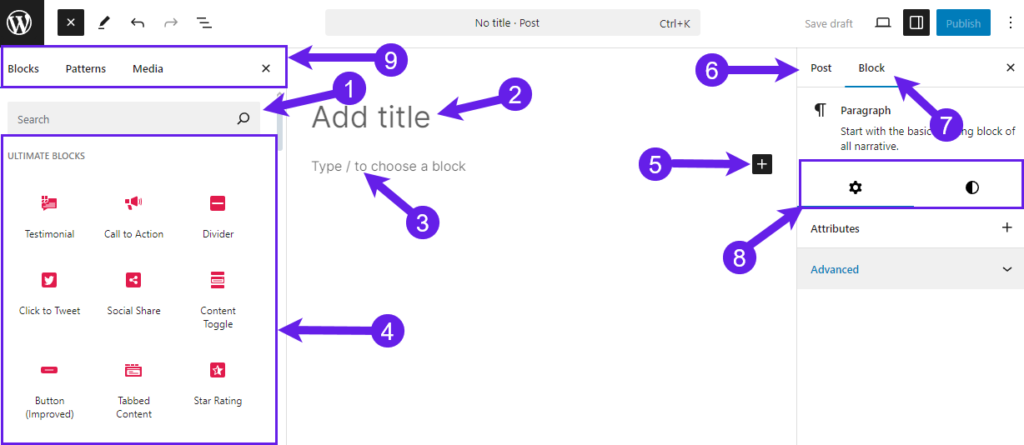Click the Publish button

point(963,23)
